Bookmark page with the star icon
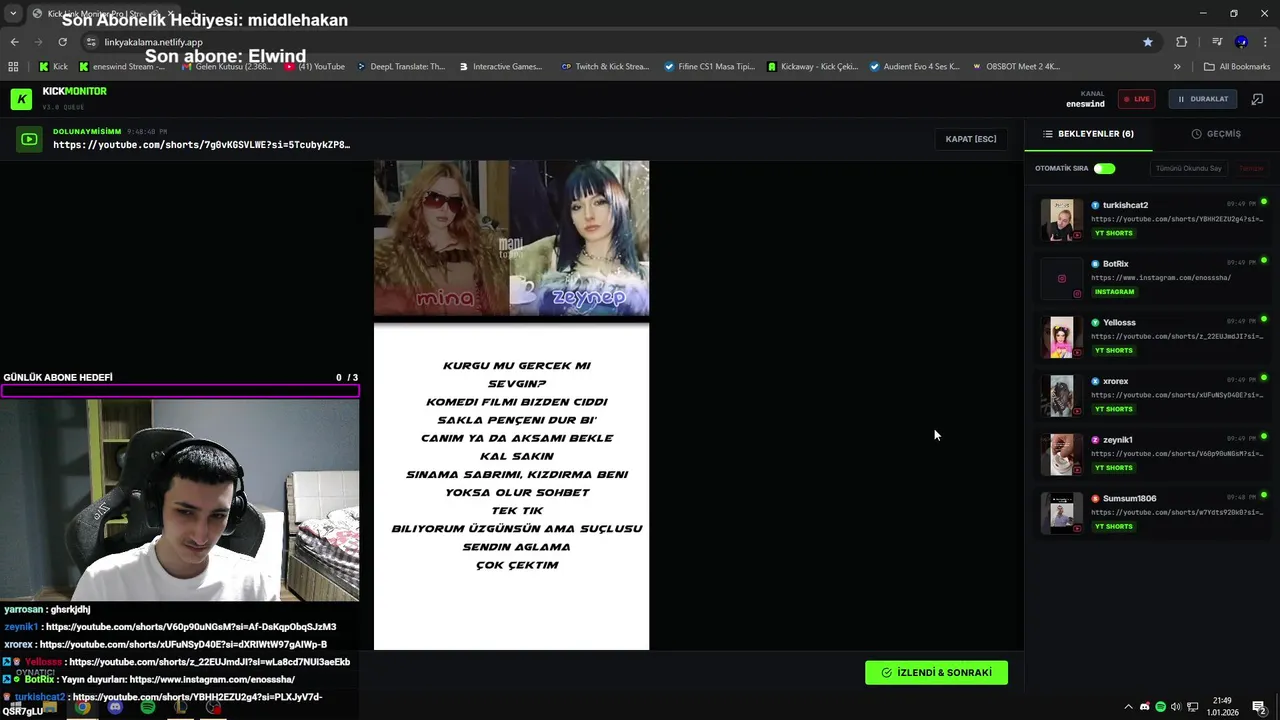The width and height of the screenshot is (1280, 720). point(1147,42)
